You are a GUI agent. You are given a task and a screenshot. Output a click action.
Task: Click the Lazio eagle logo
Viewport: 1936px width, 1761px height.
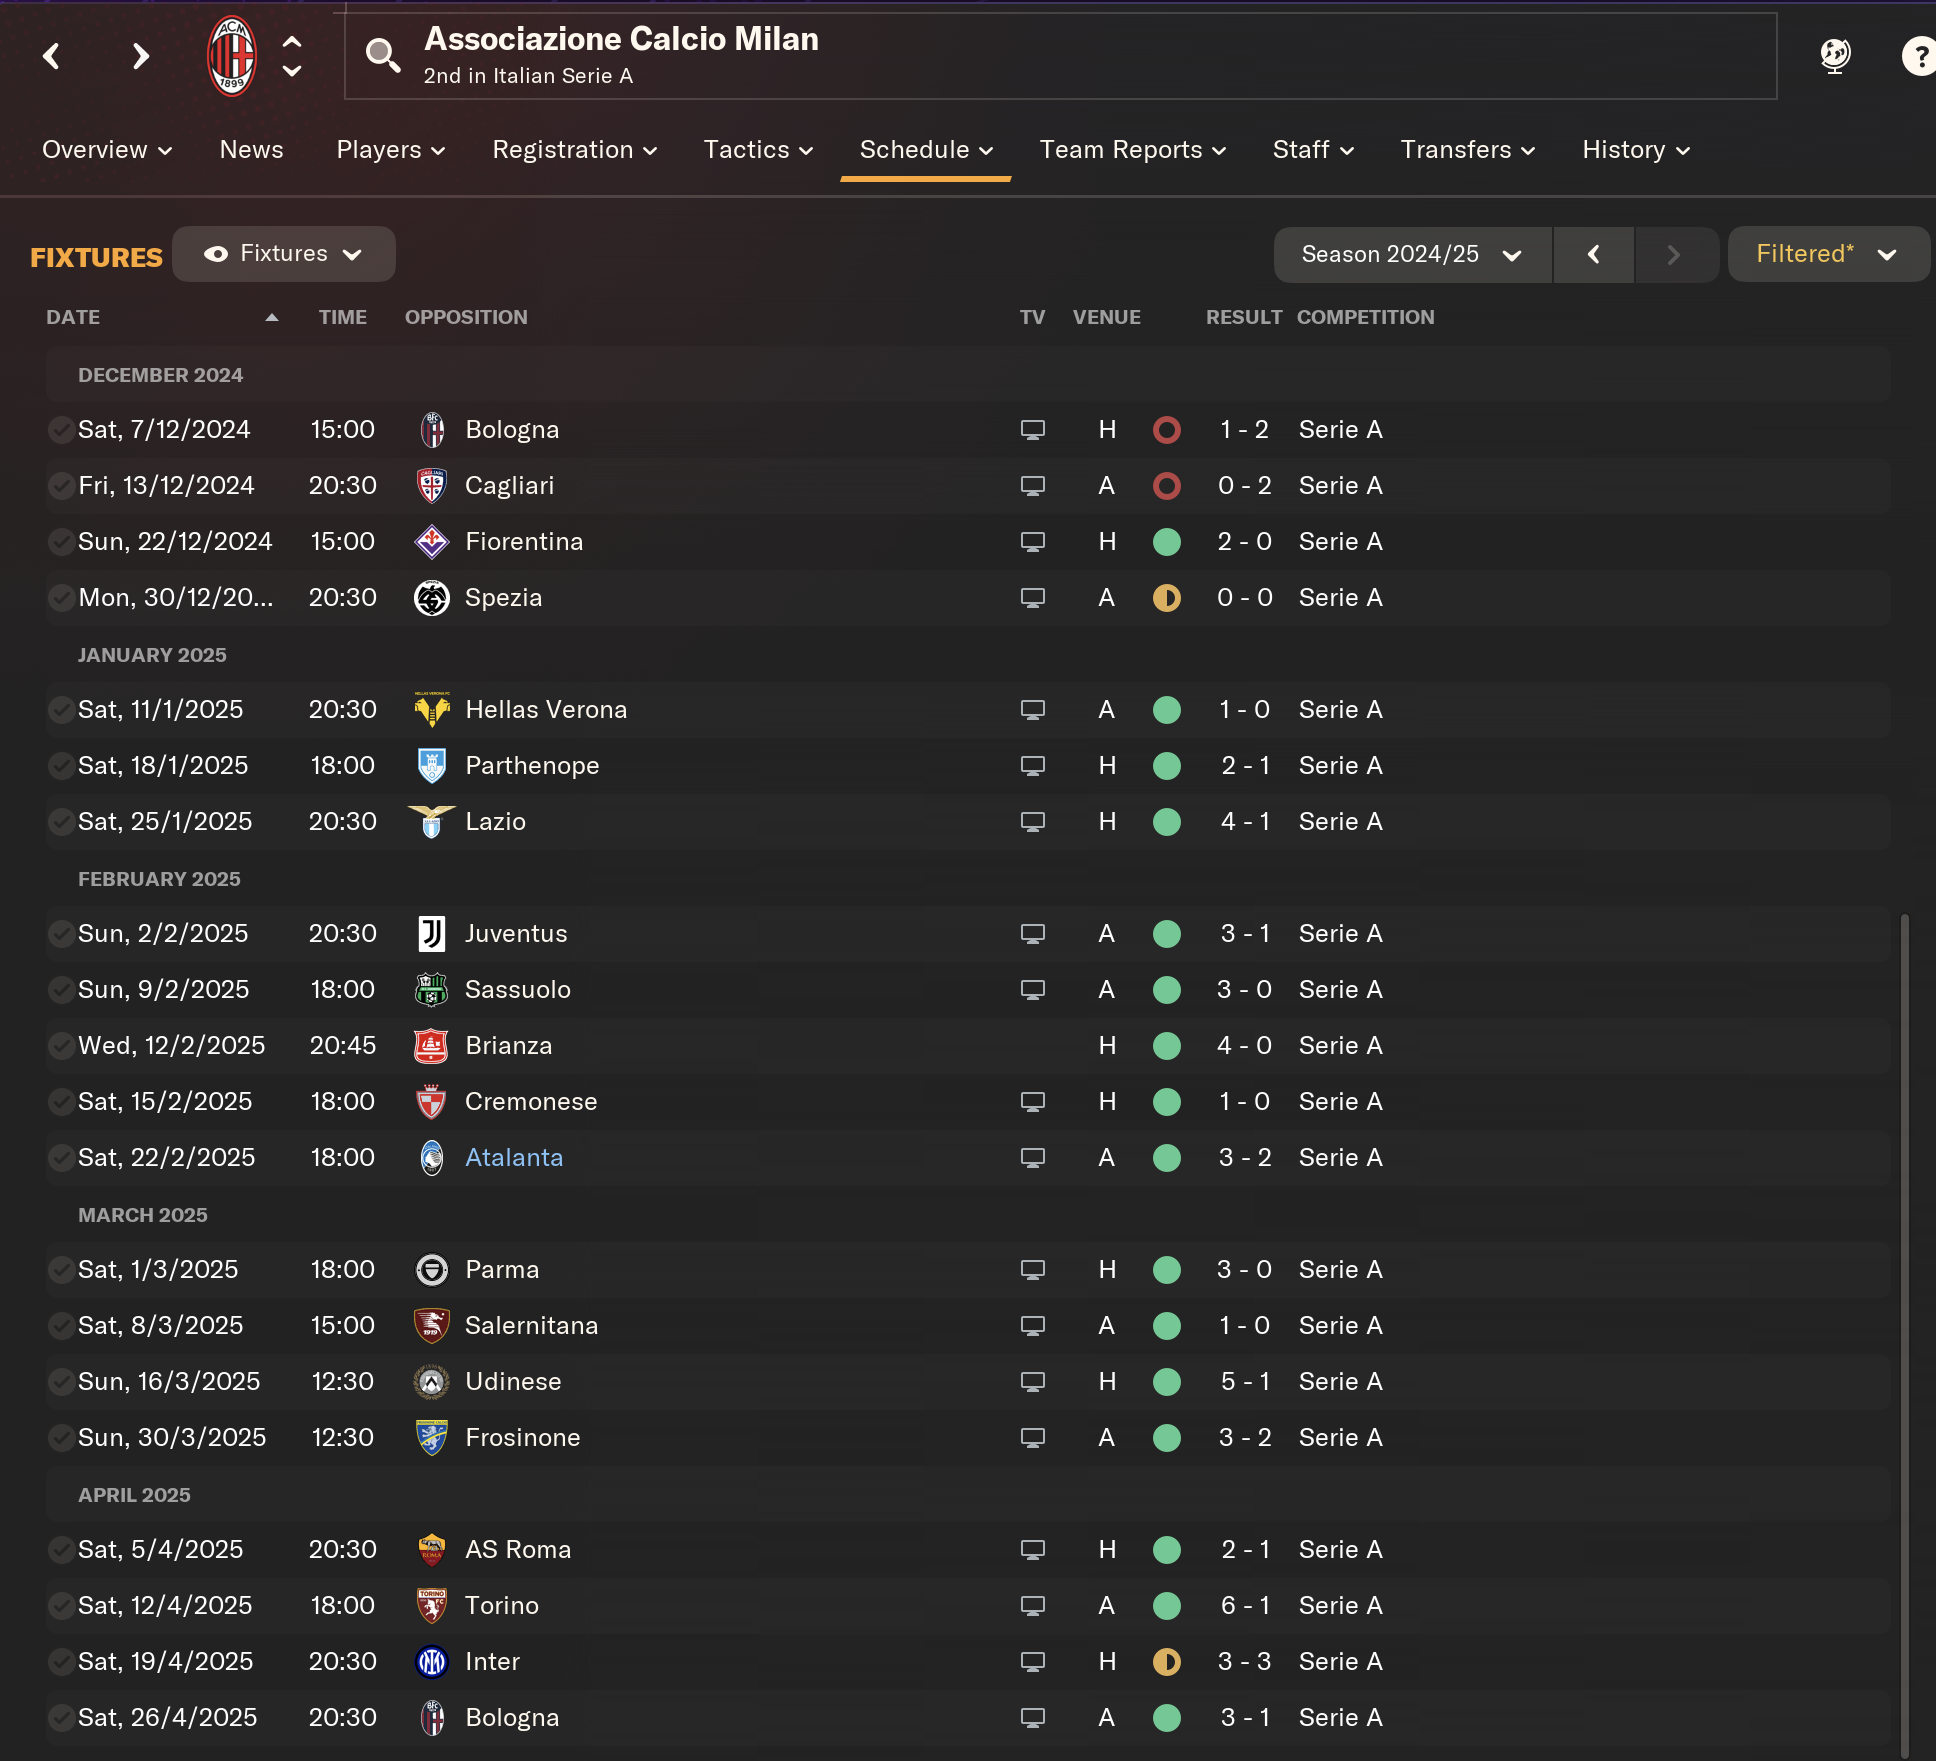[431, 821]
